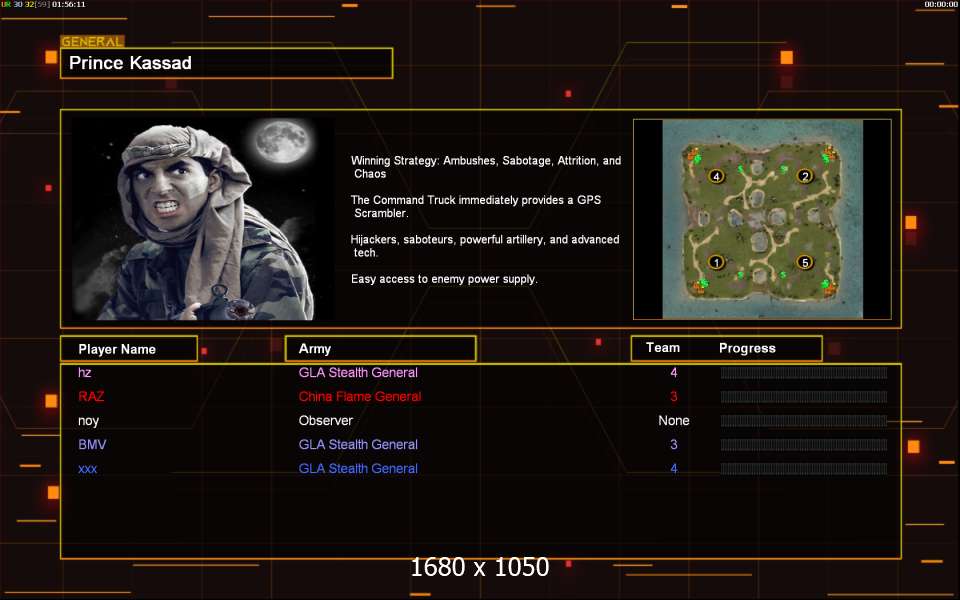Click the loading progress bar for hz

click(804, 373)
